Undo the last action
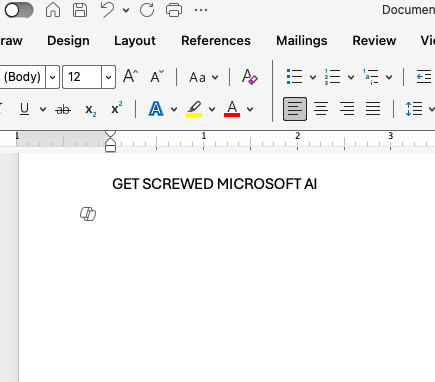The image size is (435, 382). pyautogui.click(x=107, y=10)
